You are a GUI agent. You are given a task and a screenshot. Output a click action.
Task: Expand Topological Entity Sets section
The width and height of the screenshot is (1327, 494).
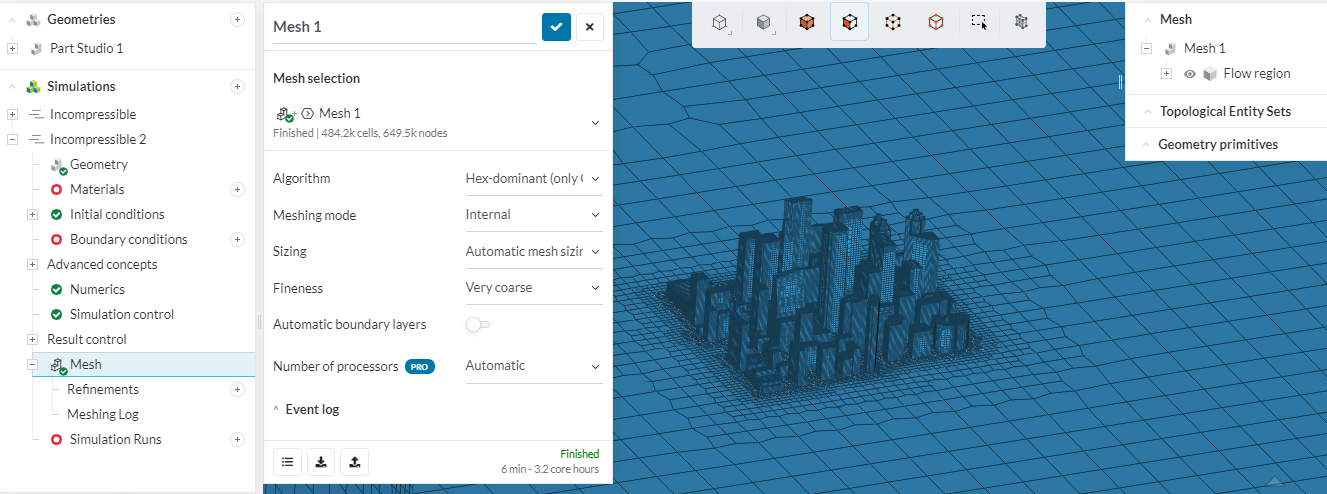click(x=1146, y=111)
